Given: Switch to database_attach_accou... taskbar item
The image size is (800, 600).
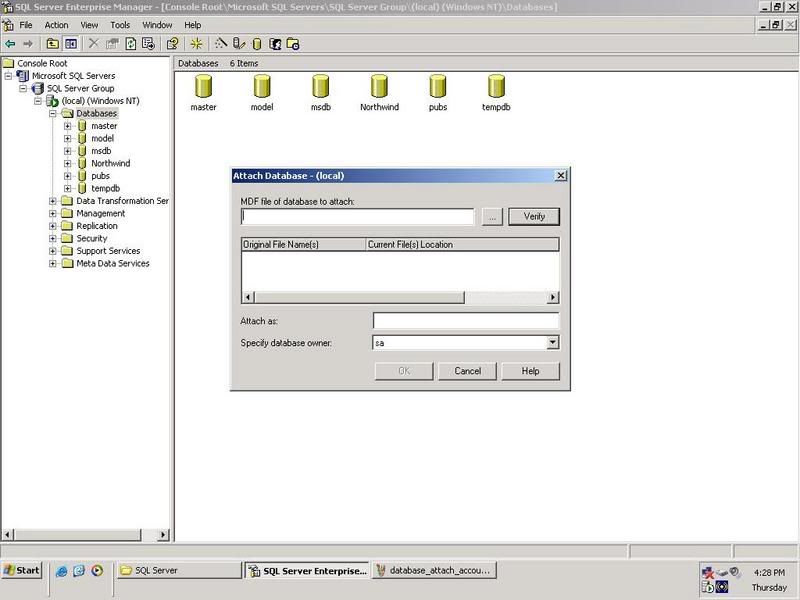Looking at the screenshot, I should click(435, 570).
